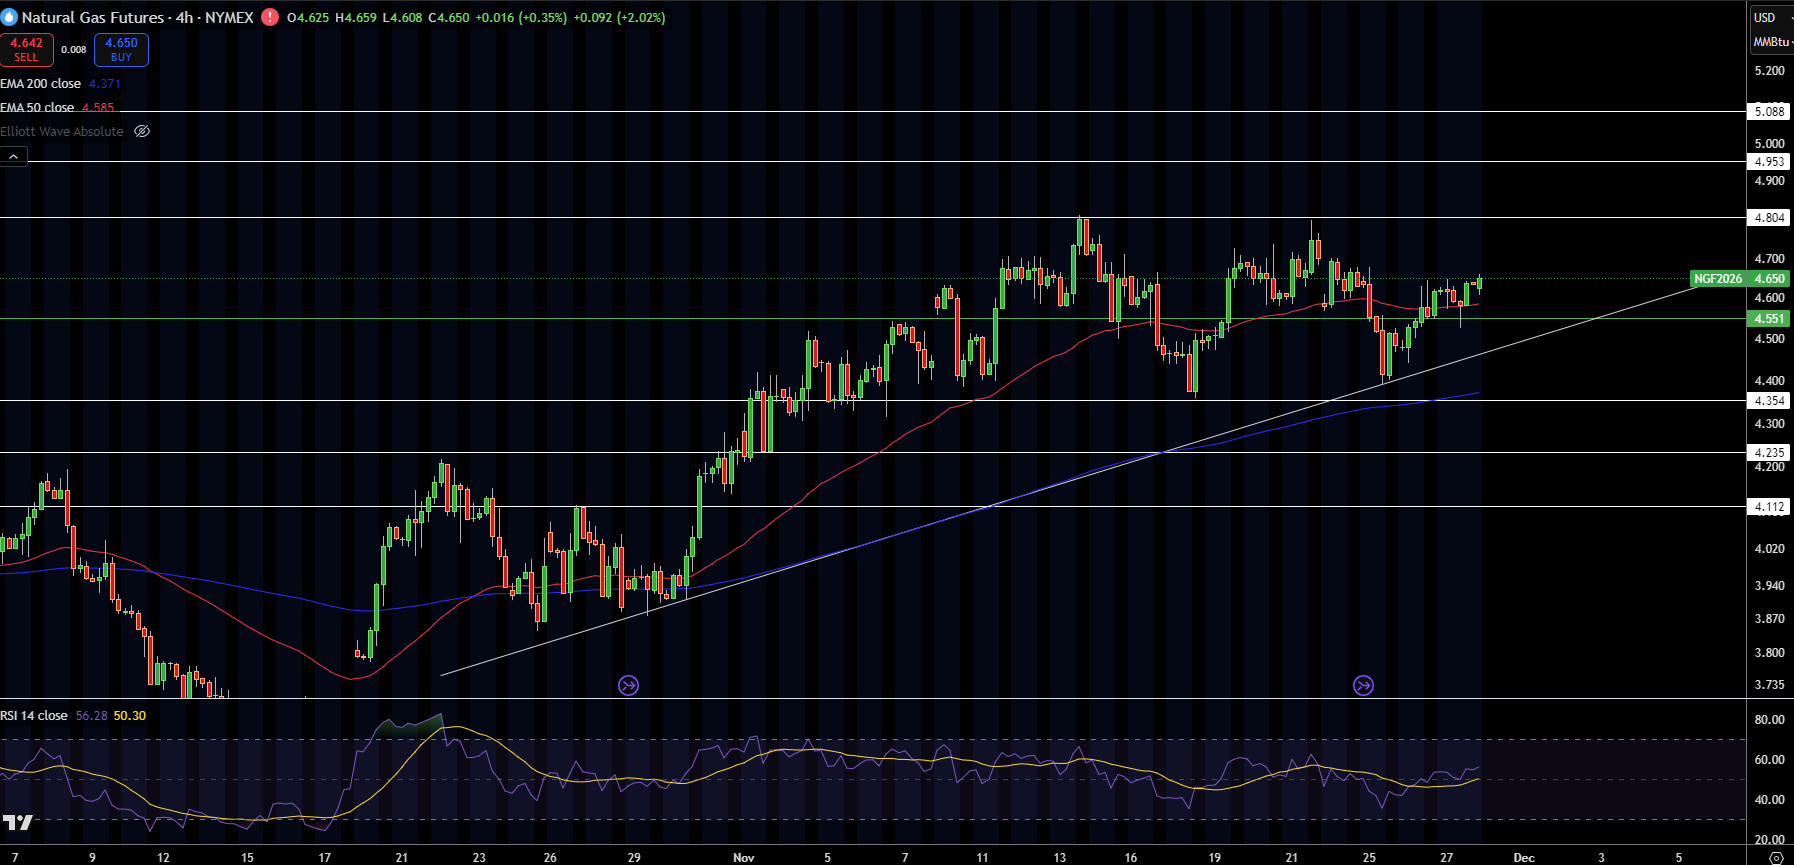
Task: Open the MMBtu unit dropdown
Action: [1772, 42]
